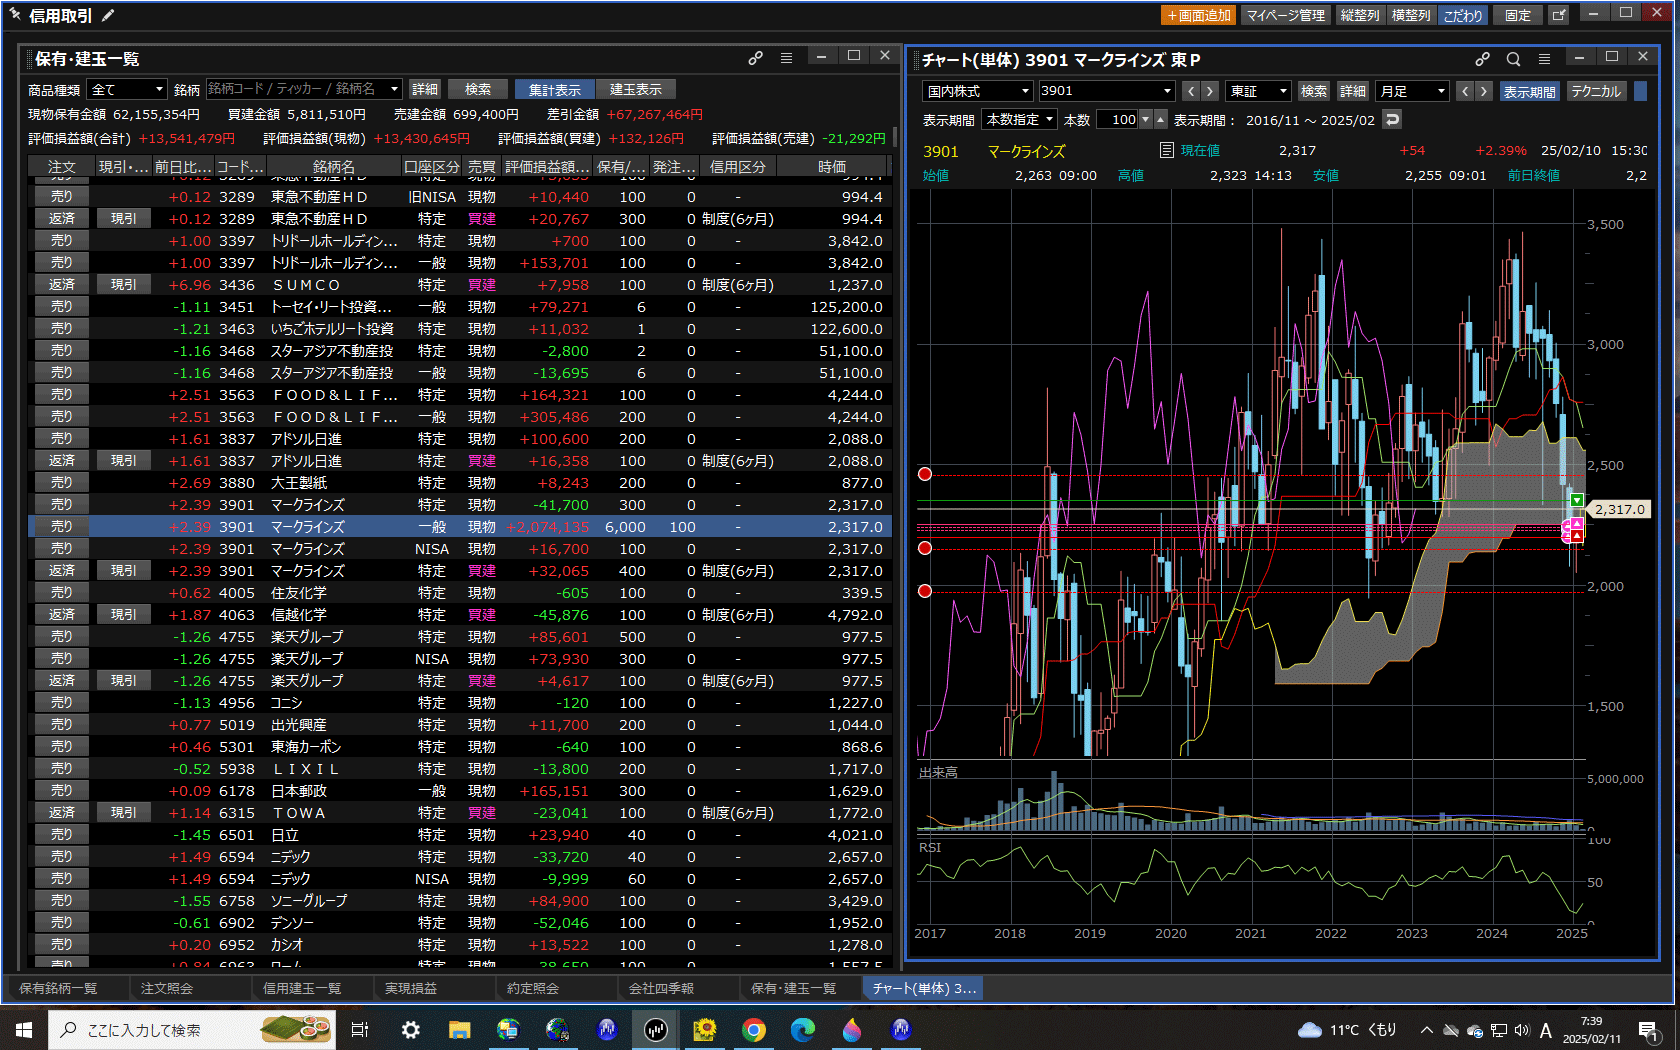Click the 本数 input field showing 100

(x=1117, y=119)
